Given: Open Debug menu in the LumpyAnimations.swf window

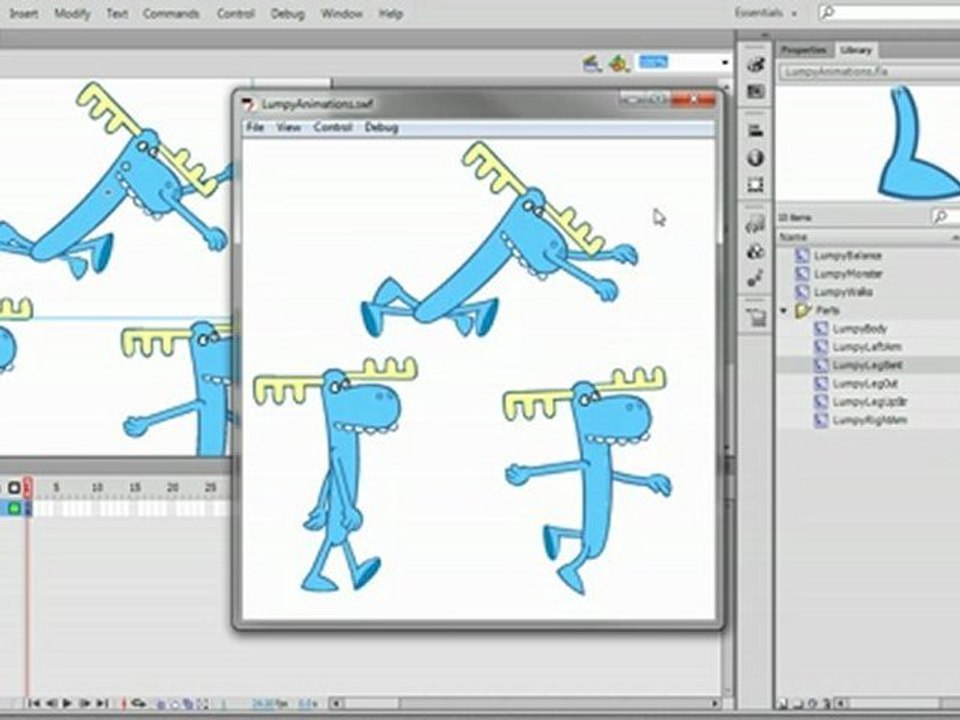Looking at the screenshot, I should pos(381,127).
